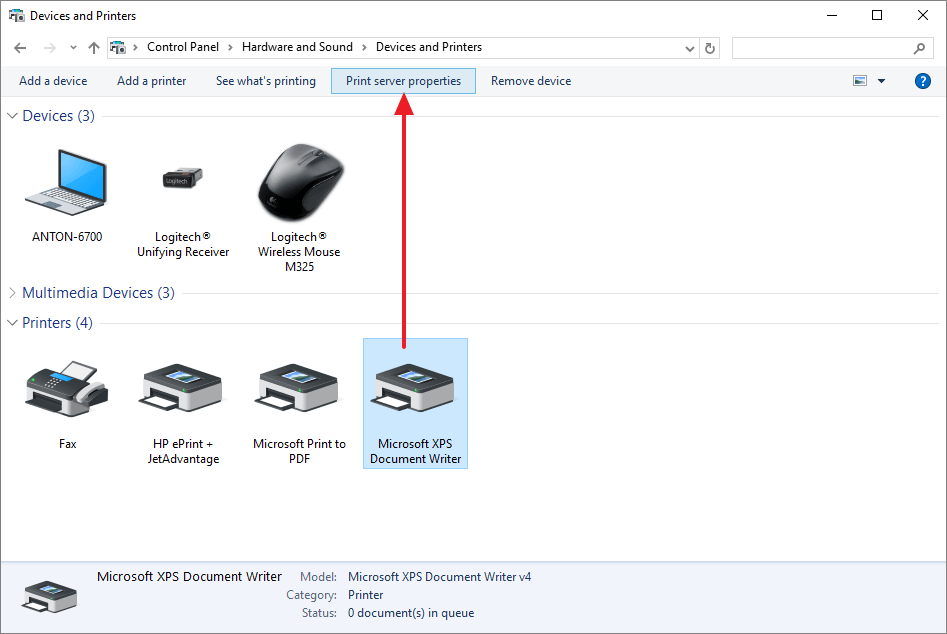Click the Multimedia Devices (3) heading

point(98,293)
